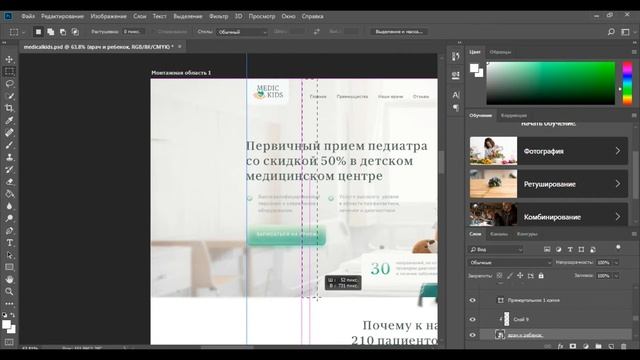Select the Eyedropper tool
Screen dimensions: 640x360
click(x=9, y=120)
